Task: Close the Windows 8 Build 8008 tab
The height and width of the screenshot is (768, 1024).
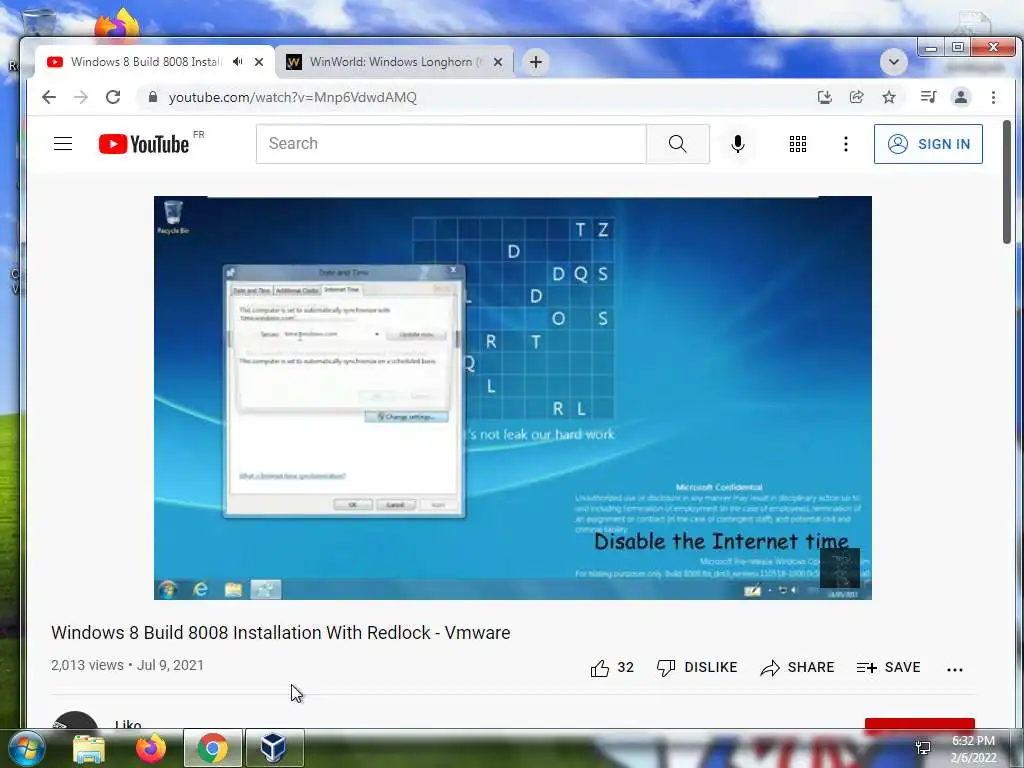Action: point(259,62)
